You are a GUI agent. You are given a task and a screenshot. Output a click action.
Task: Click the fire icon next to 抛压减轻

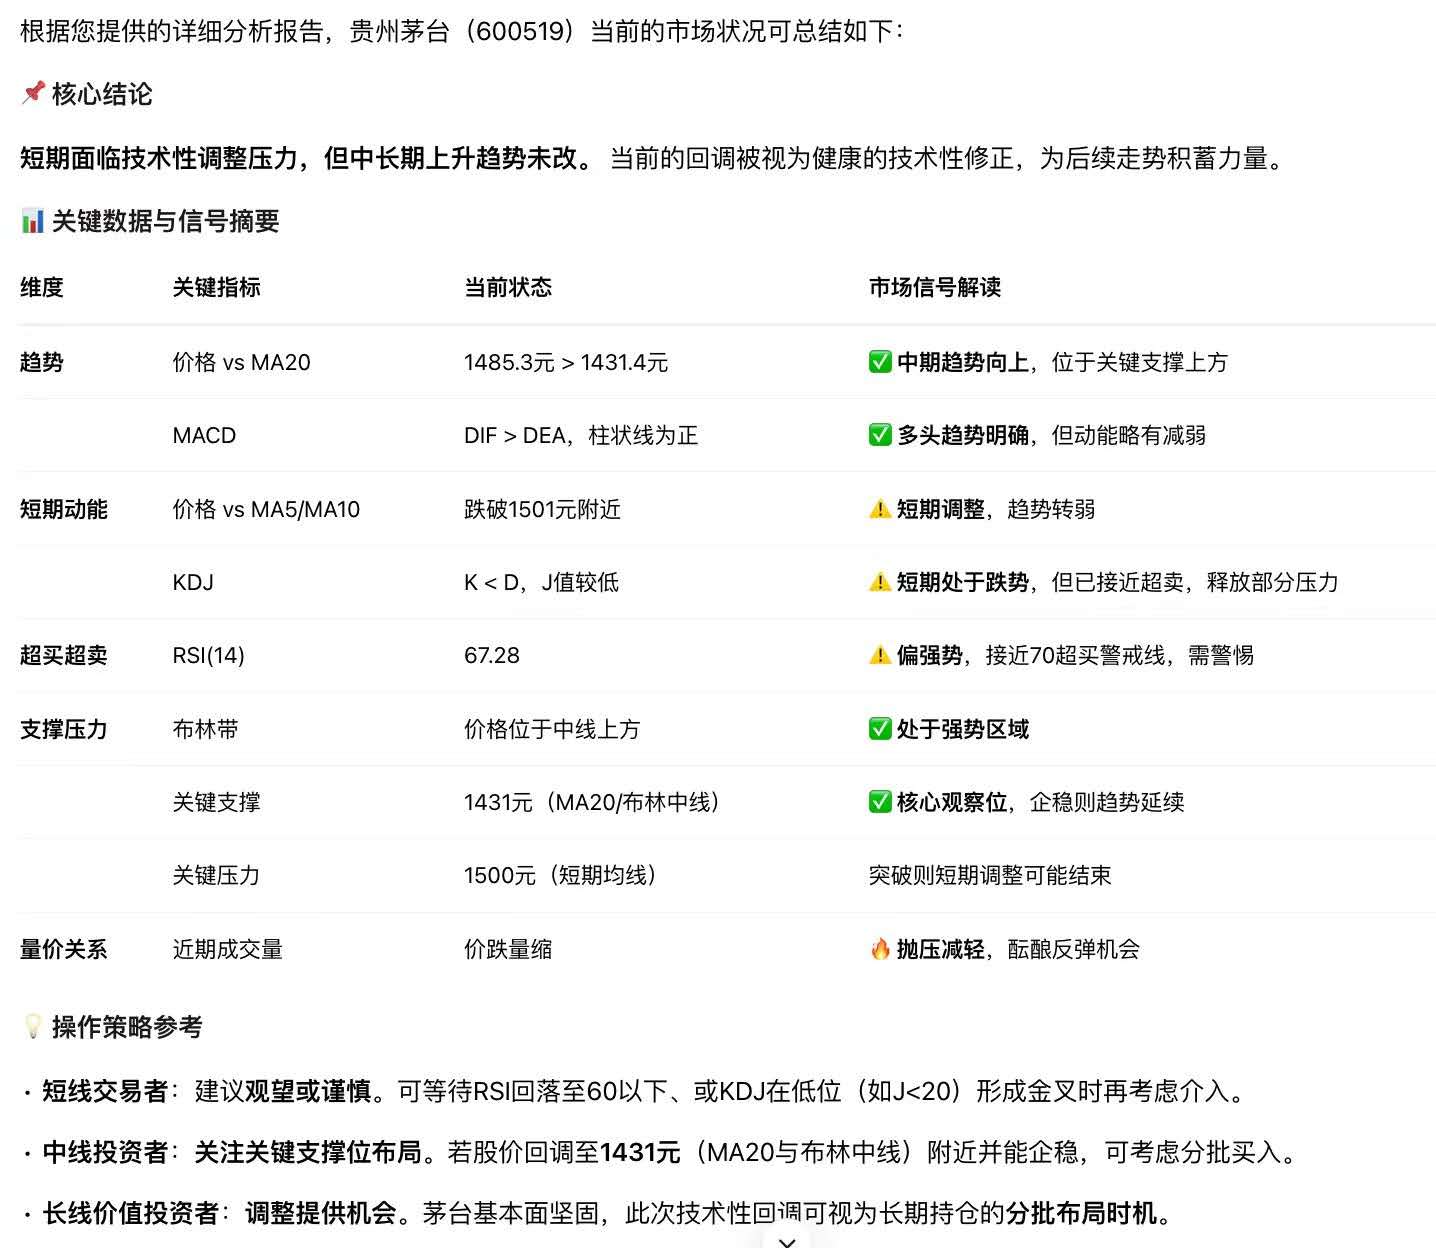point(880,949)
